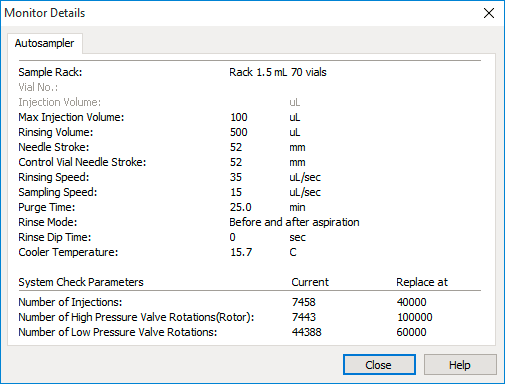Open Help for Monitor Details
505x384 pixels.
pos(460,365)
